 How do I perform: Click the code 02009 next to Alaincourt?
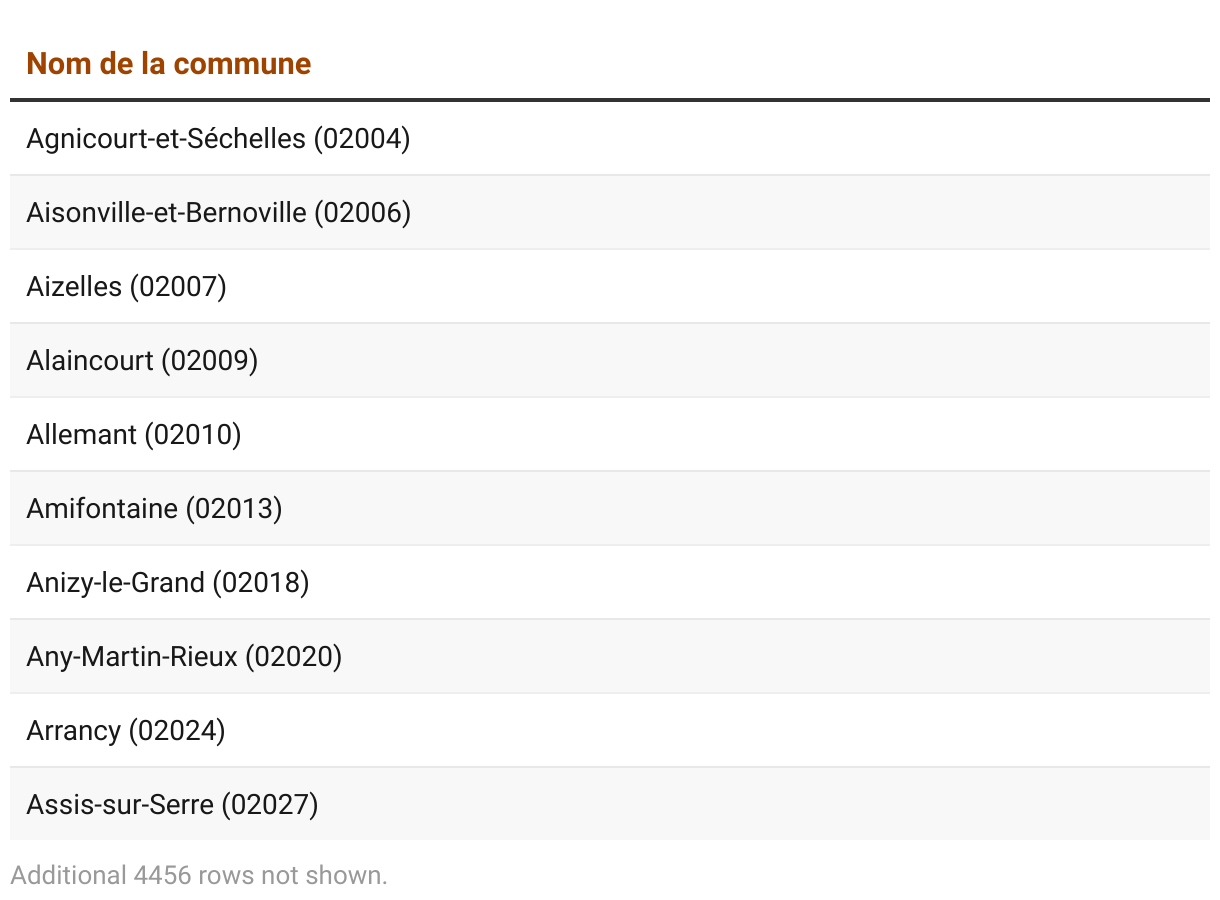tap(209, 360)
